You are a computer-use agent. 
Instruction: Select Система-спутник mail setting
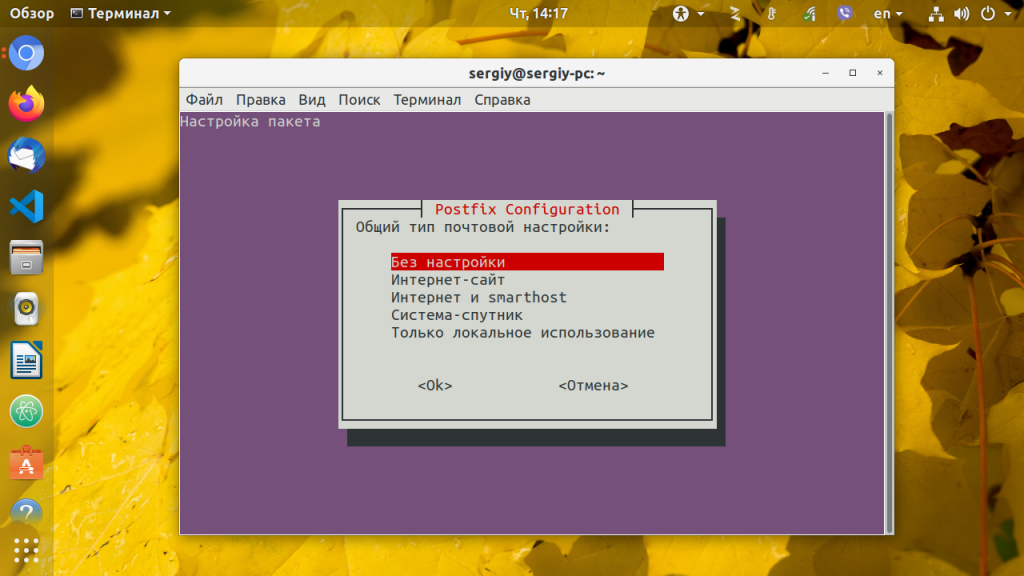[455, 315]
